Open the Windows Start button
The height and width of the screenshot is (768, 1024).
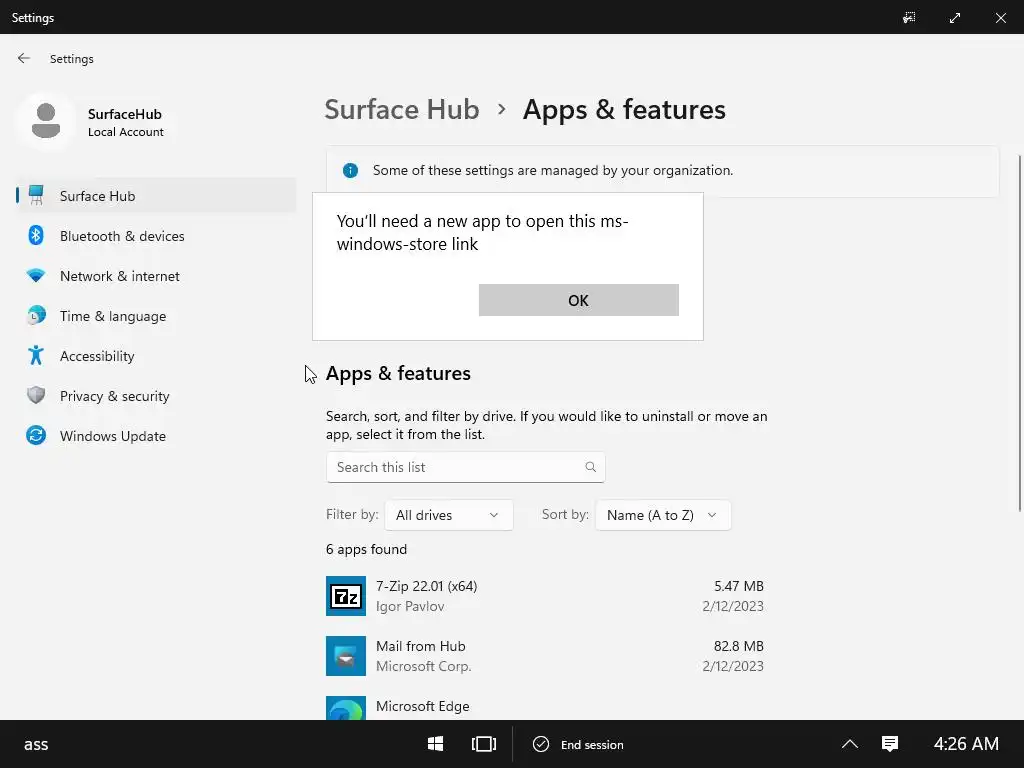(436, 744)
